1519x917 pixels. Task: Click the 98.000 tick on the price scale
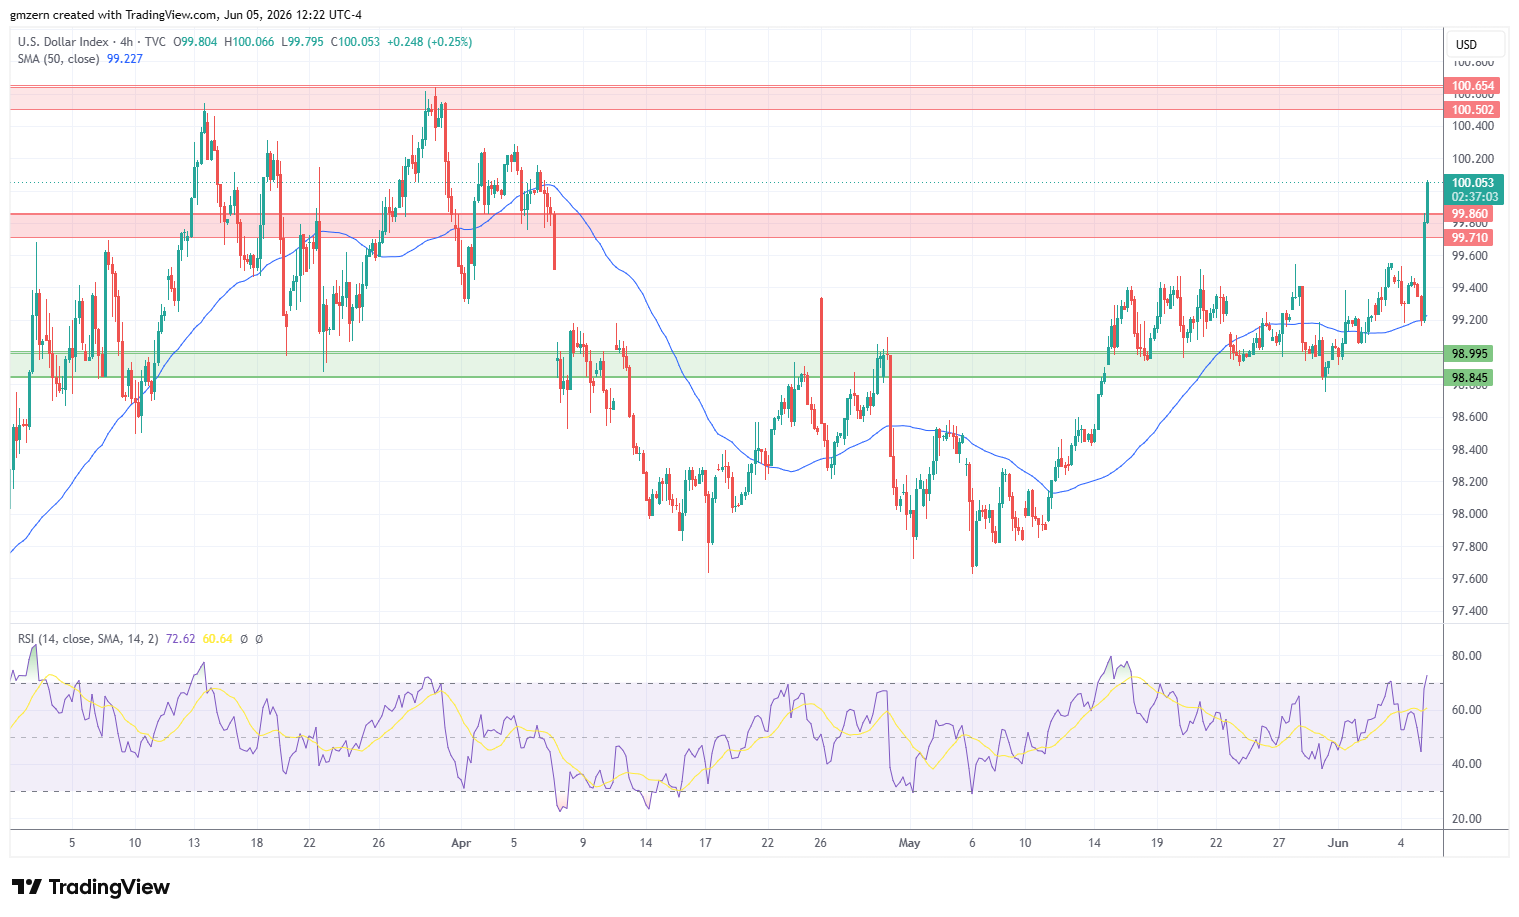pyautogui.click(x=1470, y=515)
